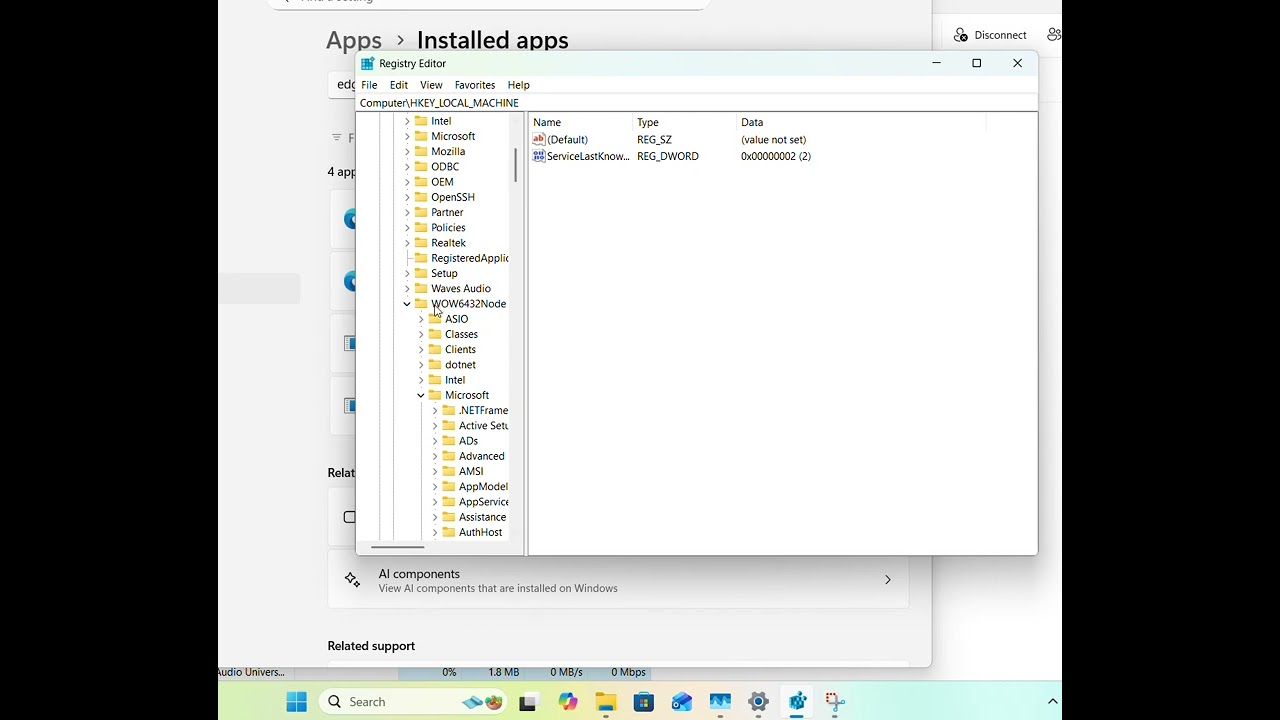Collapse the Microsoft key under WOW6432Node
The width and height of the screenshot is (1280, 720).
(421, 395)
